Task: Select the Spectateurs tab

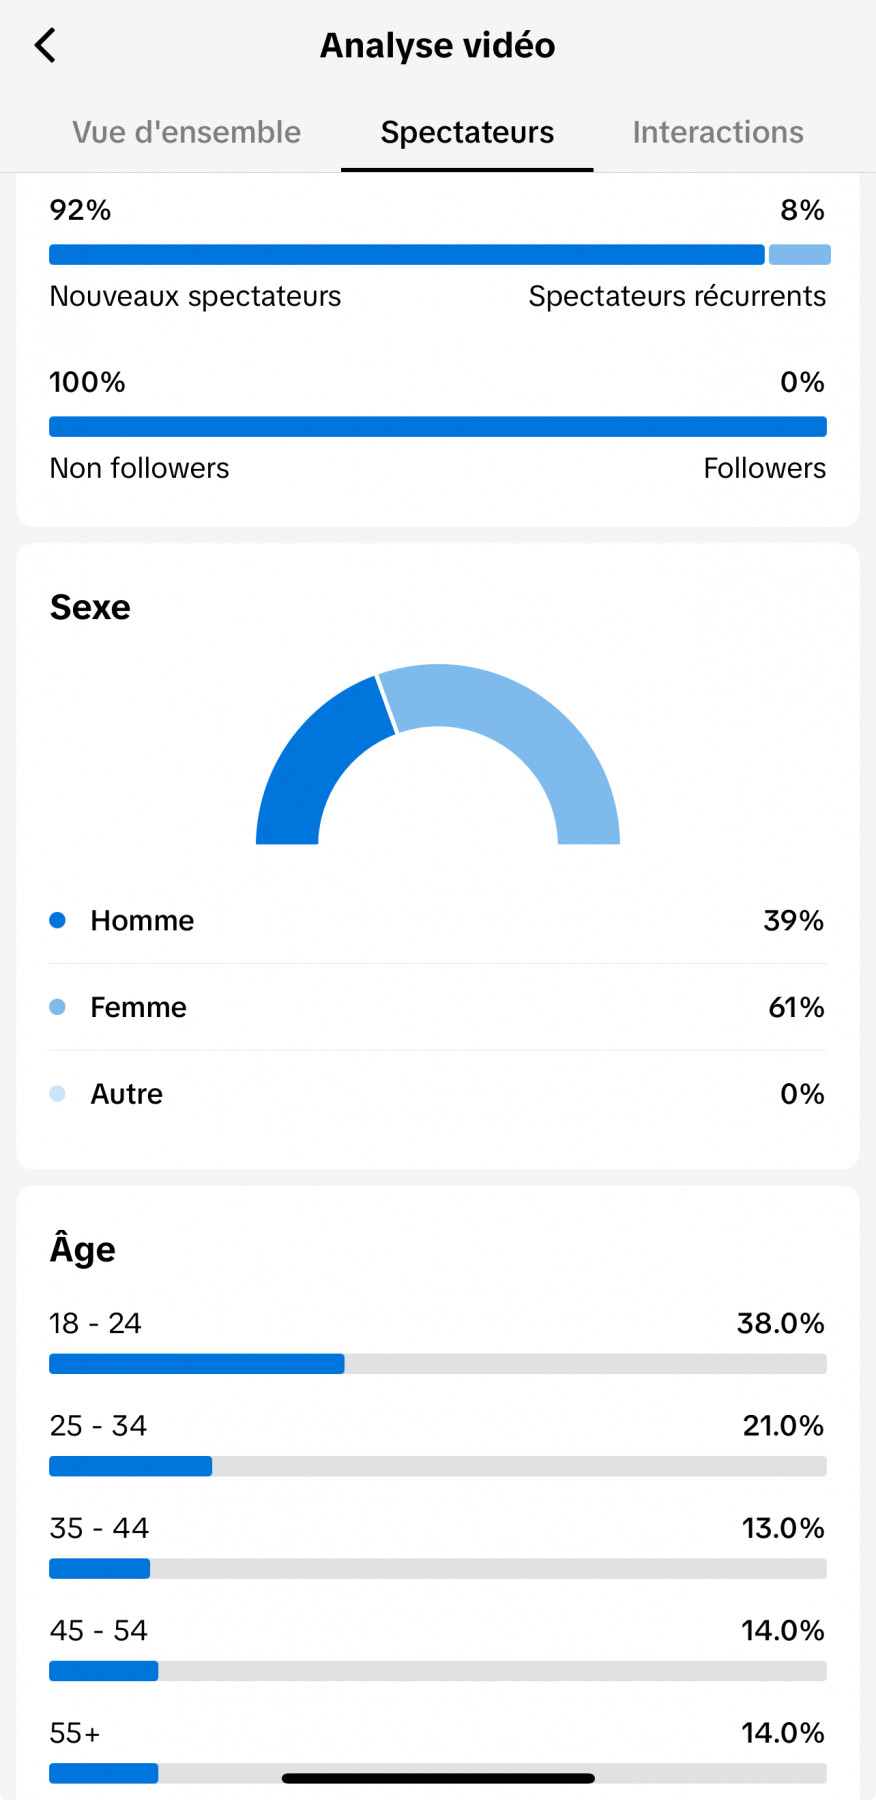Action: coord(467,132)
